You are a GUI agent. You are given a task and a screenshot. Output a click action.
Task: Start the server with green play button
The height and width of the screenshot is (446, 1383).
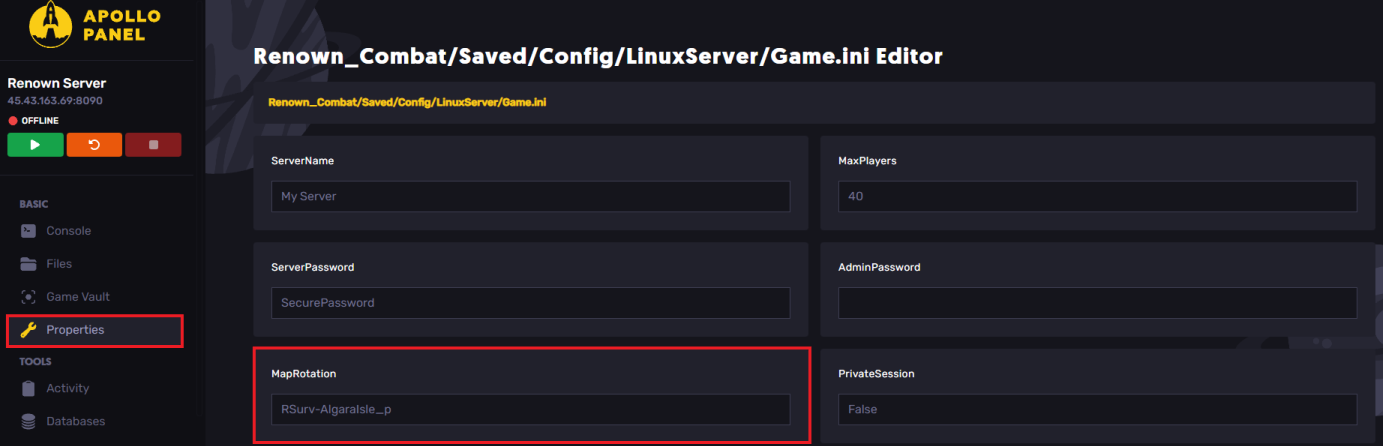[35, 145]
